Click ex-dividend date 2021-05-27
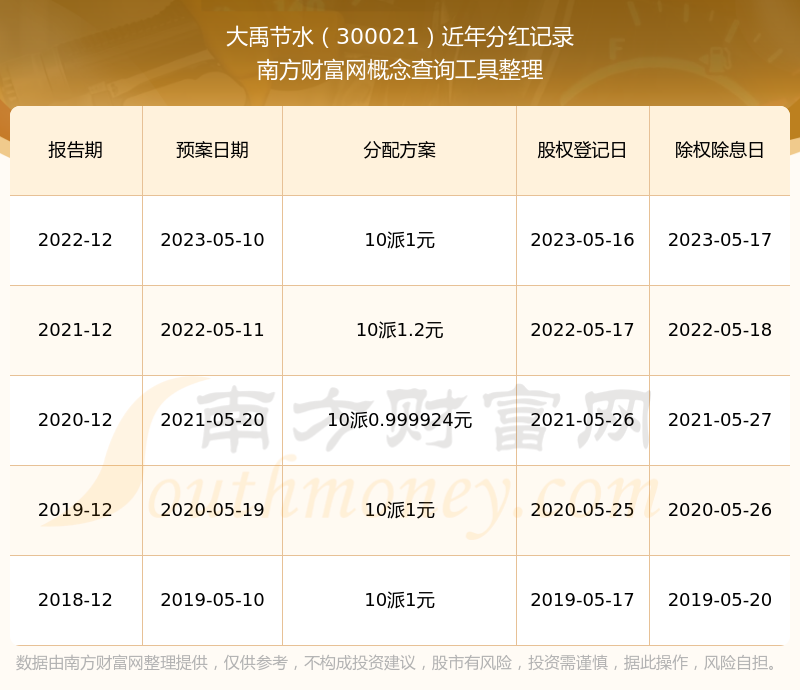Viewport: 800px width, 690px height. click(x=719, y=420)
